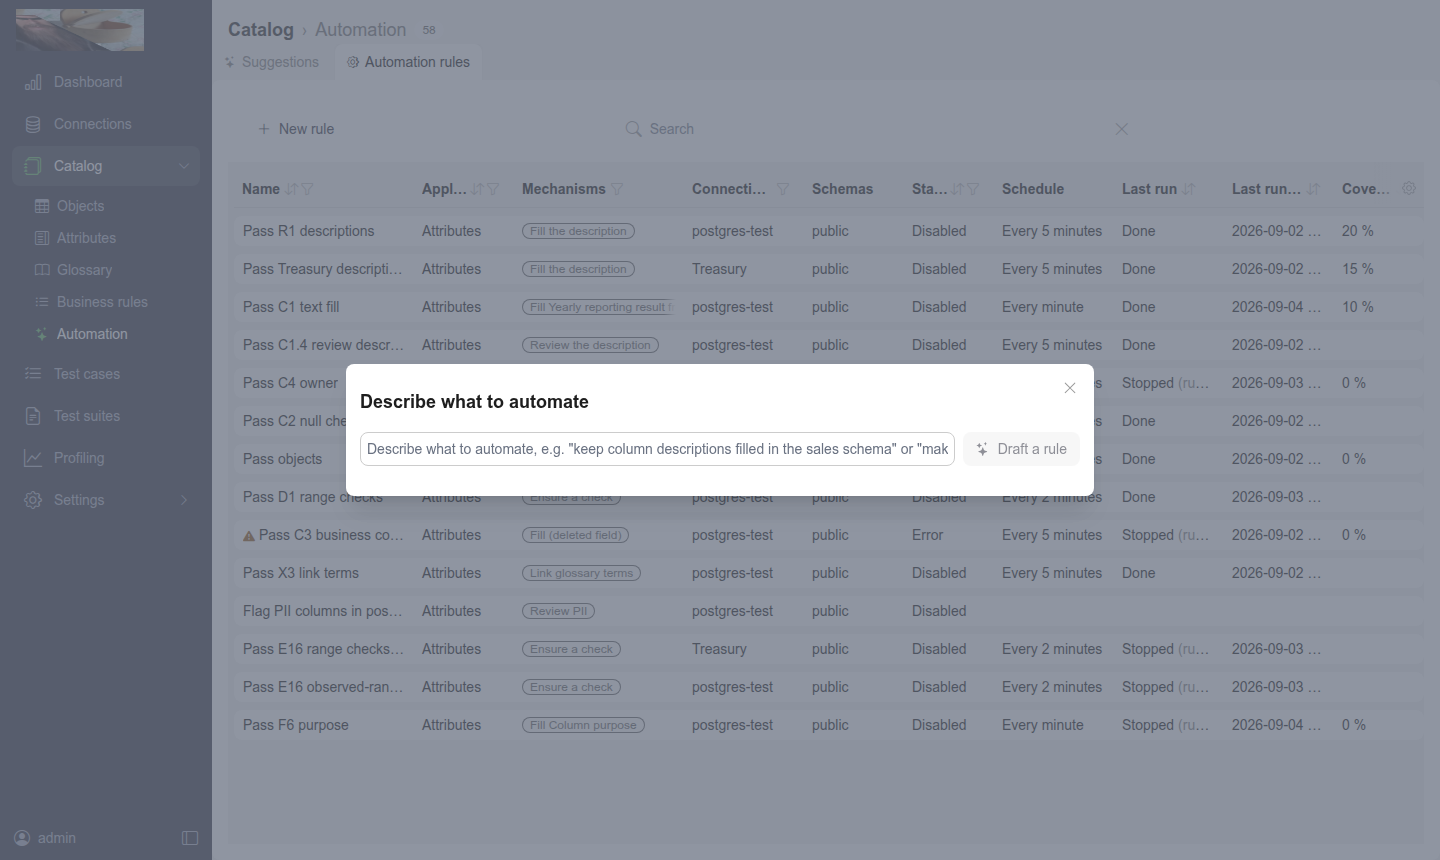Sort the table by Name column

(291, 189)
